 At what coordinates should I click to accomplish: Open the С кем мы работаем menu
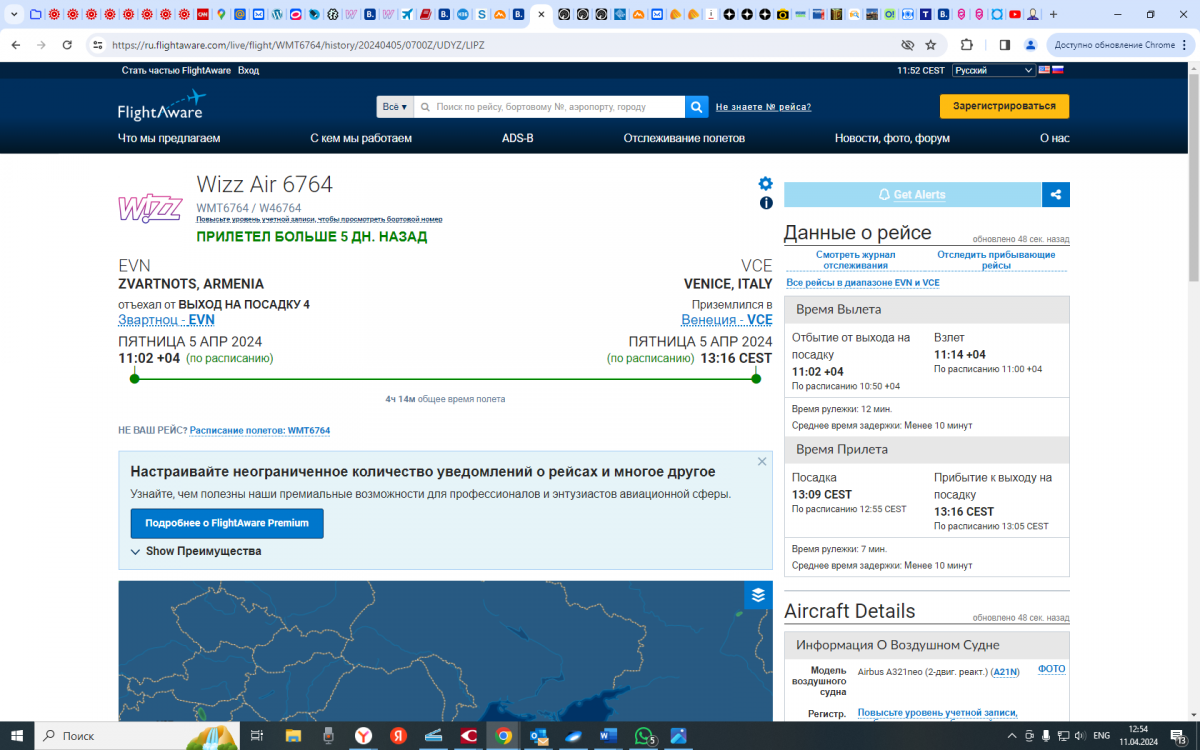[x=361, y=138]
